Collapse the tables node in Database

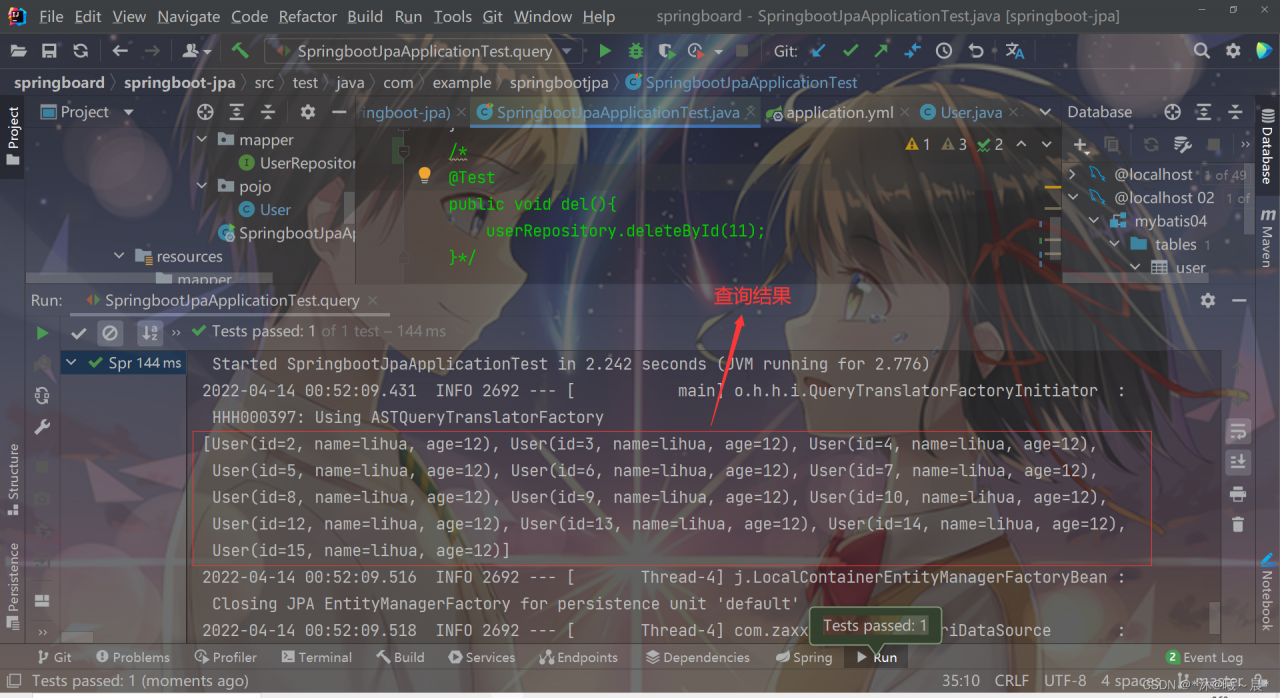coord(1115,244)
